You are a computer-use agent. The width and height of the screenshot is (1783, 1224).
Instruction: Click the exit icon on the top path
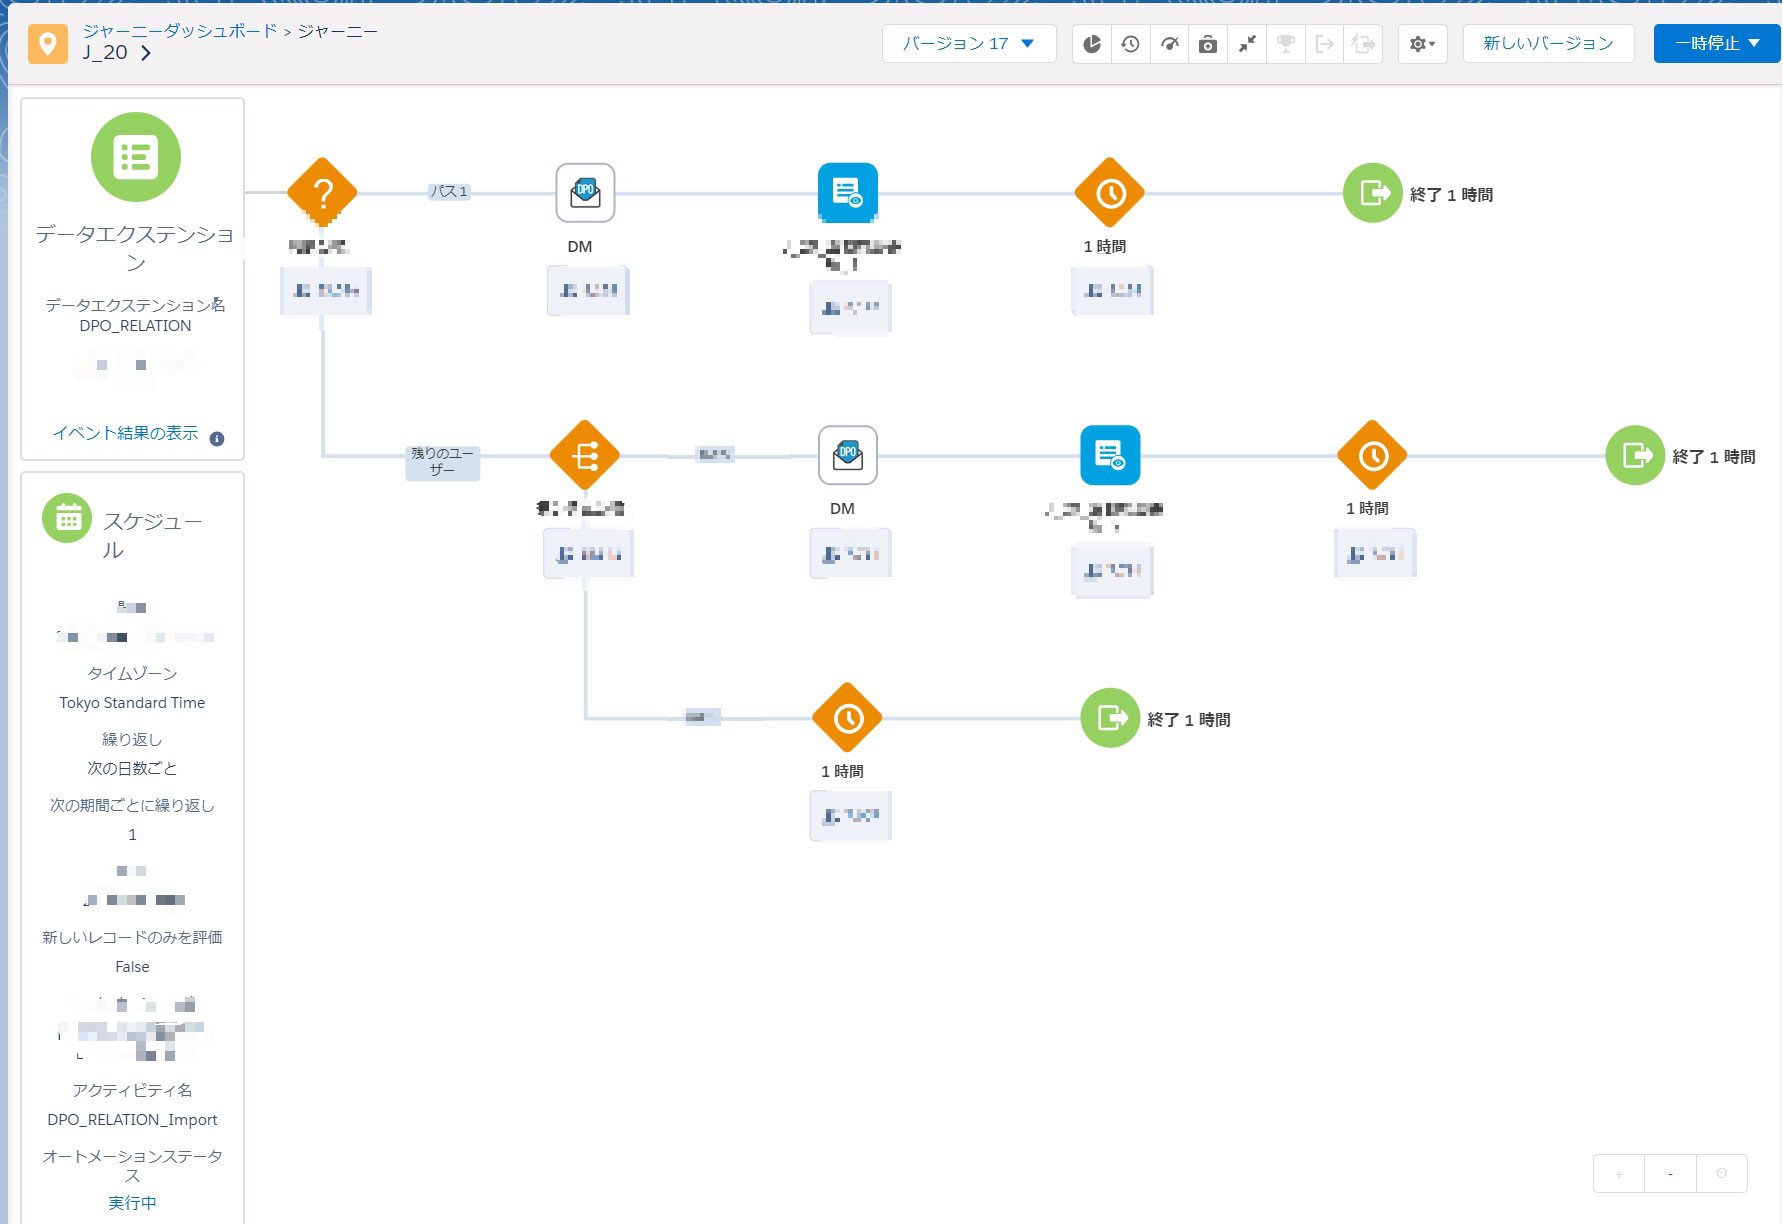pos(1372,193)
